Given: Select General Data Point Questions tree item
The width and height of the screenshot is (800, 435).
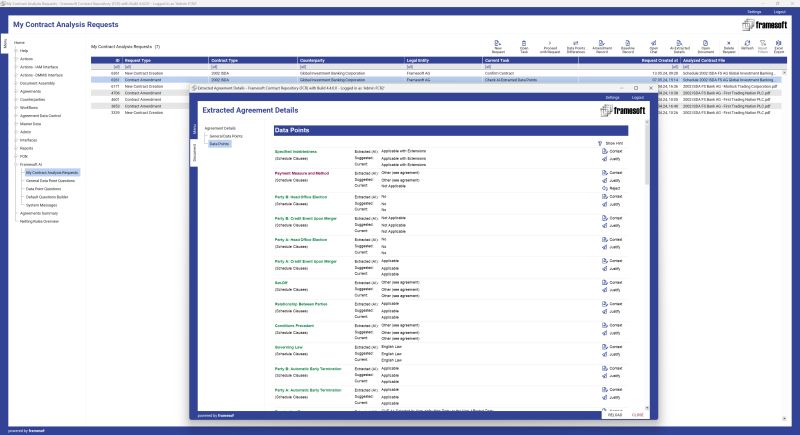Looking at the screenshot, I should [x=50, y=181].
